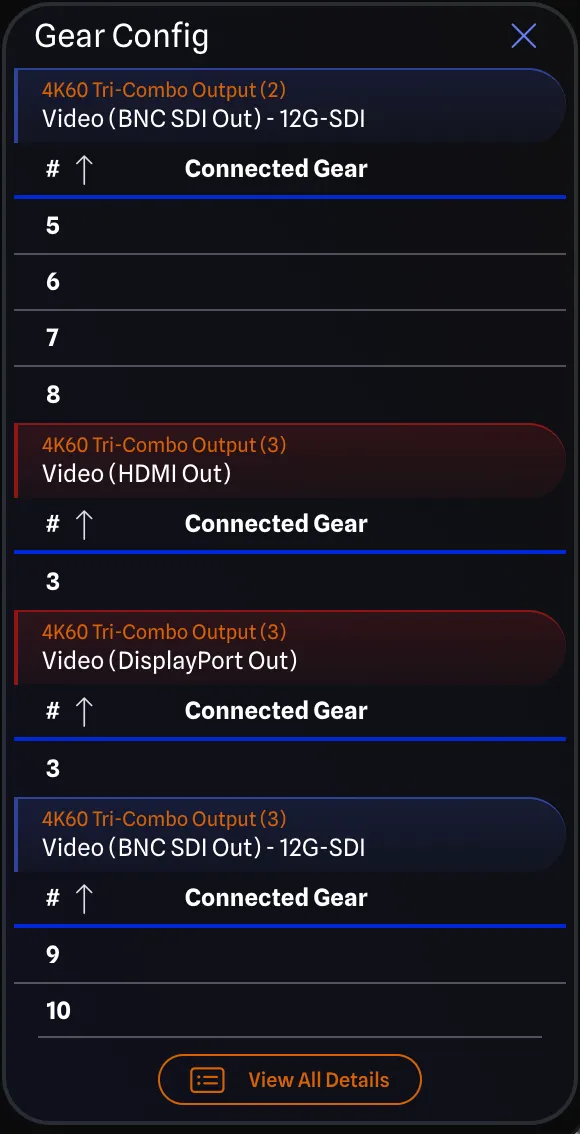Click the list icon in View All Details button
580x1134 pixels.
point(206,1080)
